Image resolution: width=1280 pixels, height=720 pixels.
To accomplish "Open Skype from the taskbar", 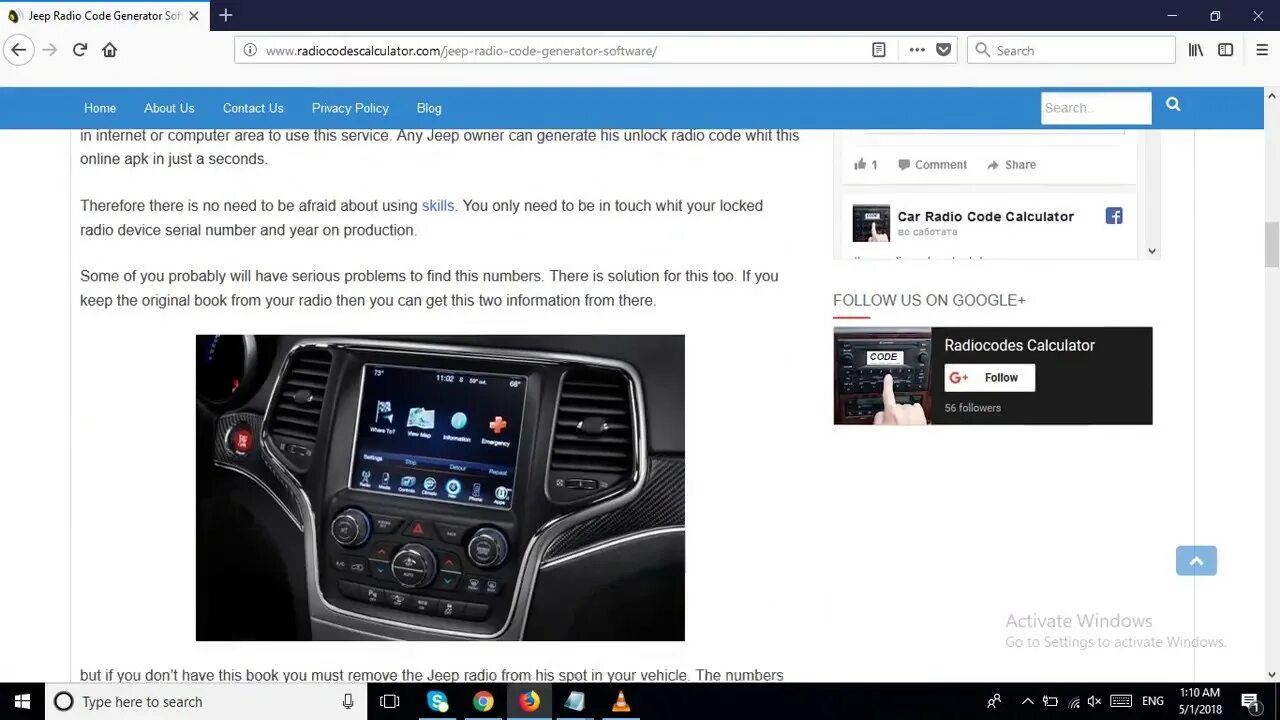I will pos(437,701).
